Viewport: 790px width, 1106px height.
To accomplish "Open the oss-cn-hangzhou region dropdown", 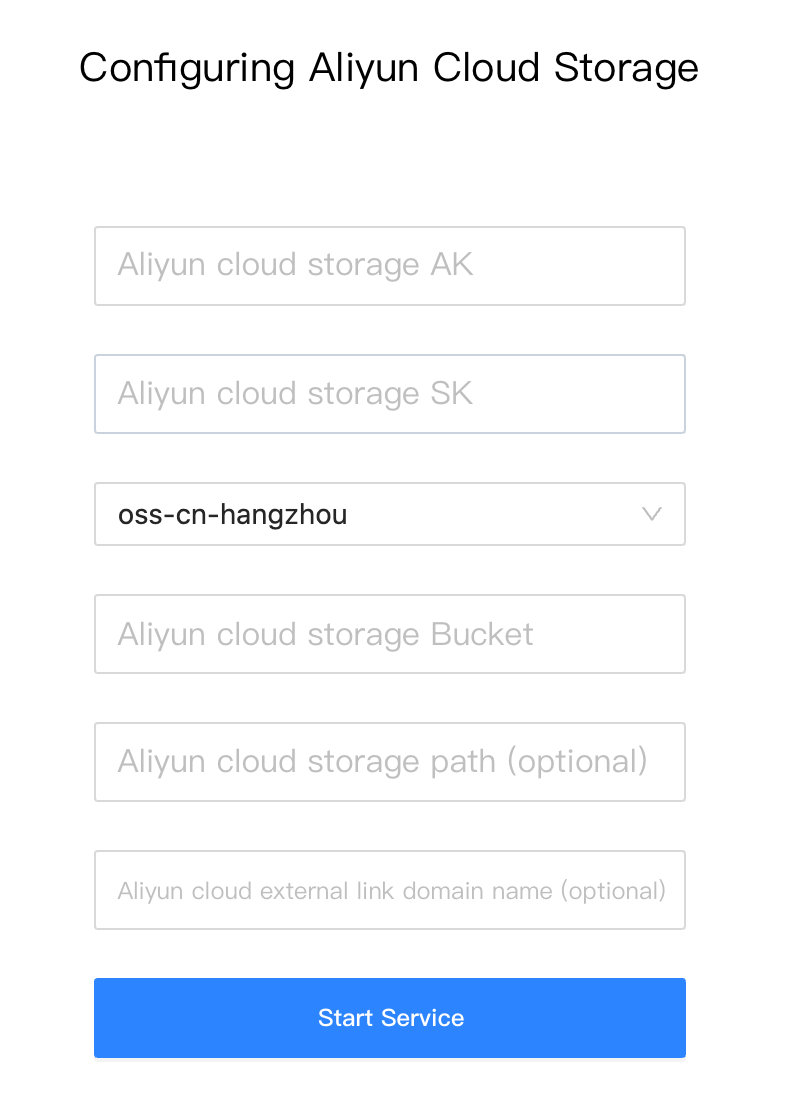I will click(x=389, y=514).
